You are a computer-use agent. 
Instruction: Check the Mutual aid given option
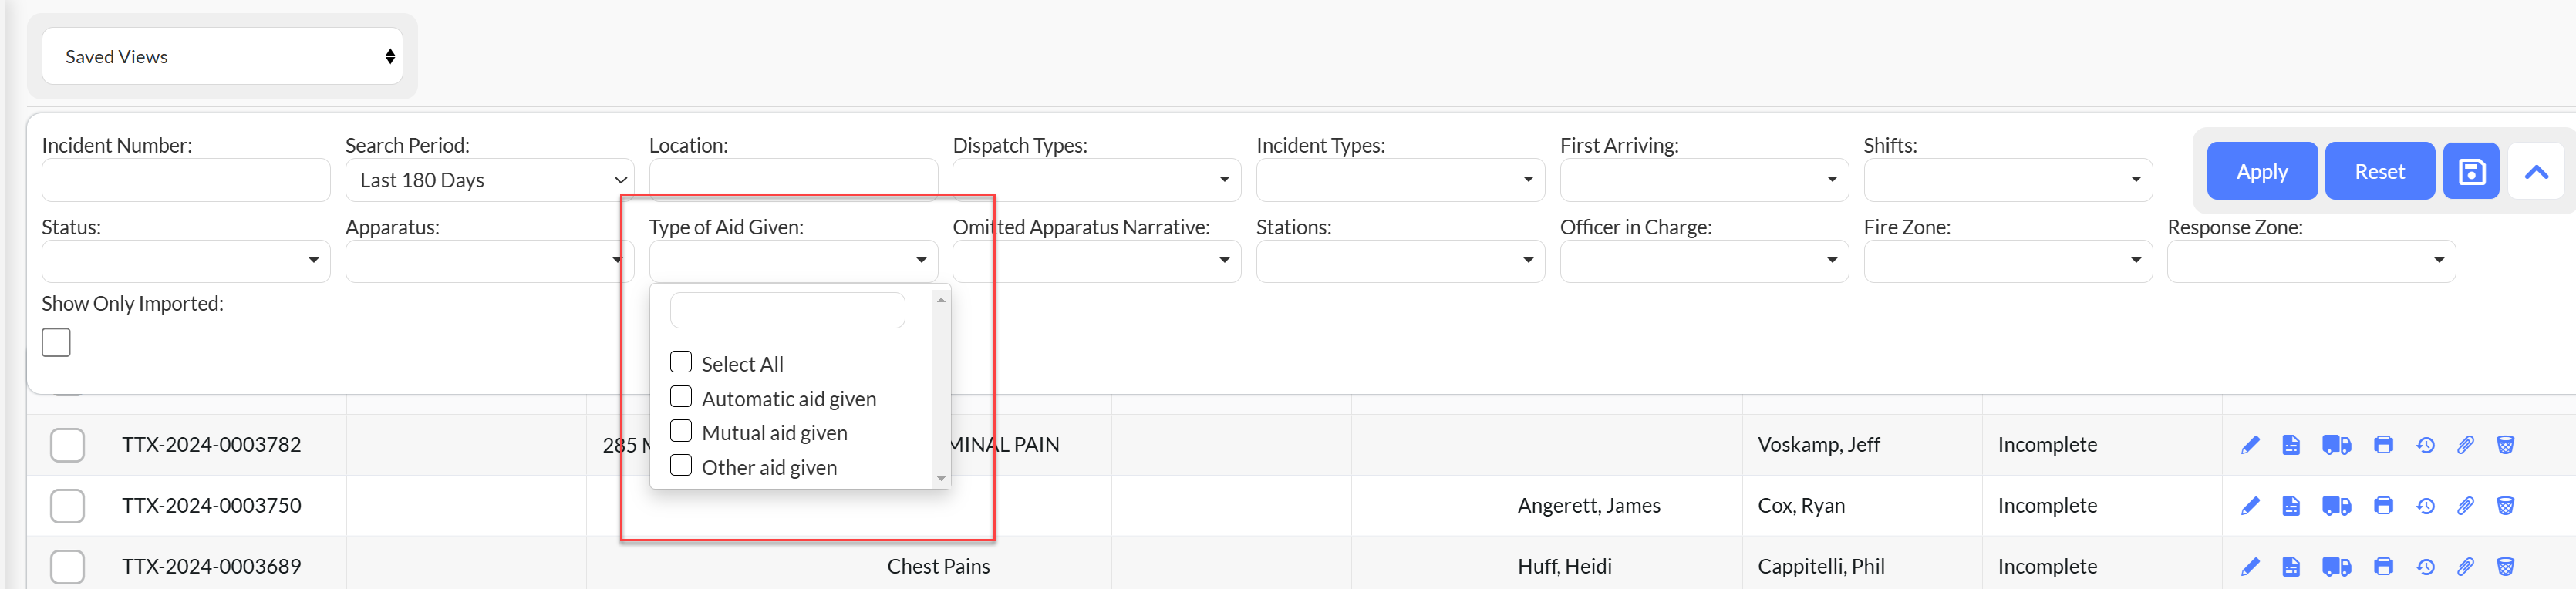click(x=681, y=431)
